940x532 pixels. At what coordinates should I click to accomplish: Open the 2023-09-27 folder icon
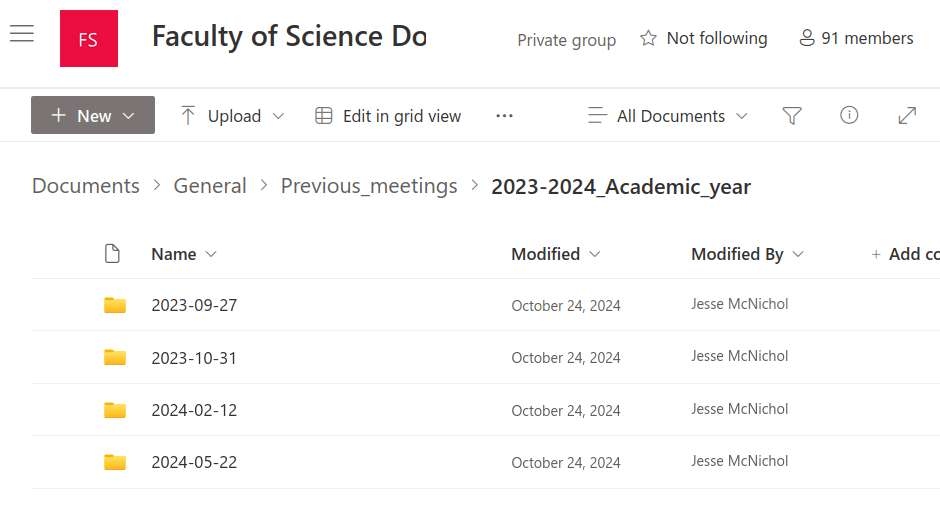[x=115, y=305]
